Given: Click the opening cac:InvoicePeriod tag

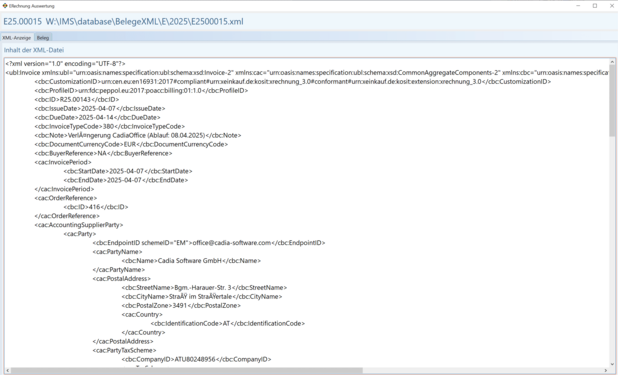Looking at the screenshot, I should pos(63,162).
